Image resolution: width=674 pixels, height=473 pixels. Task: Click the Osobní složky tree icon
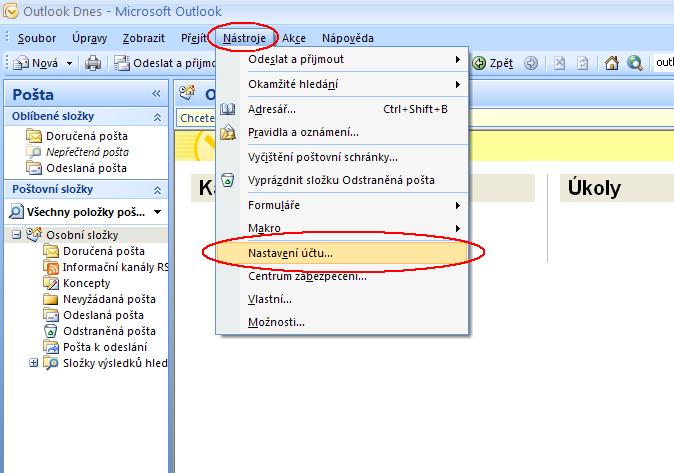pos(34,235)
